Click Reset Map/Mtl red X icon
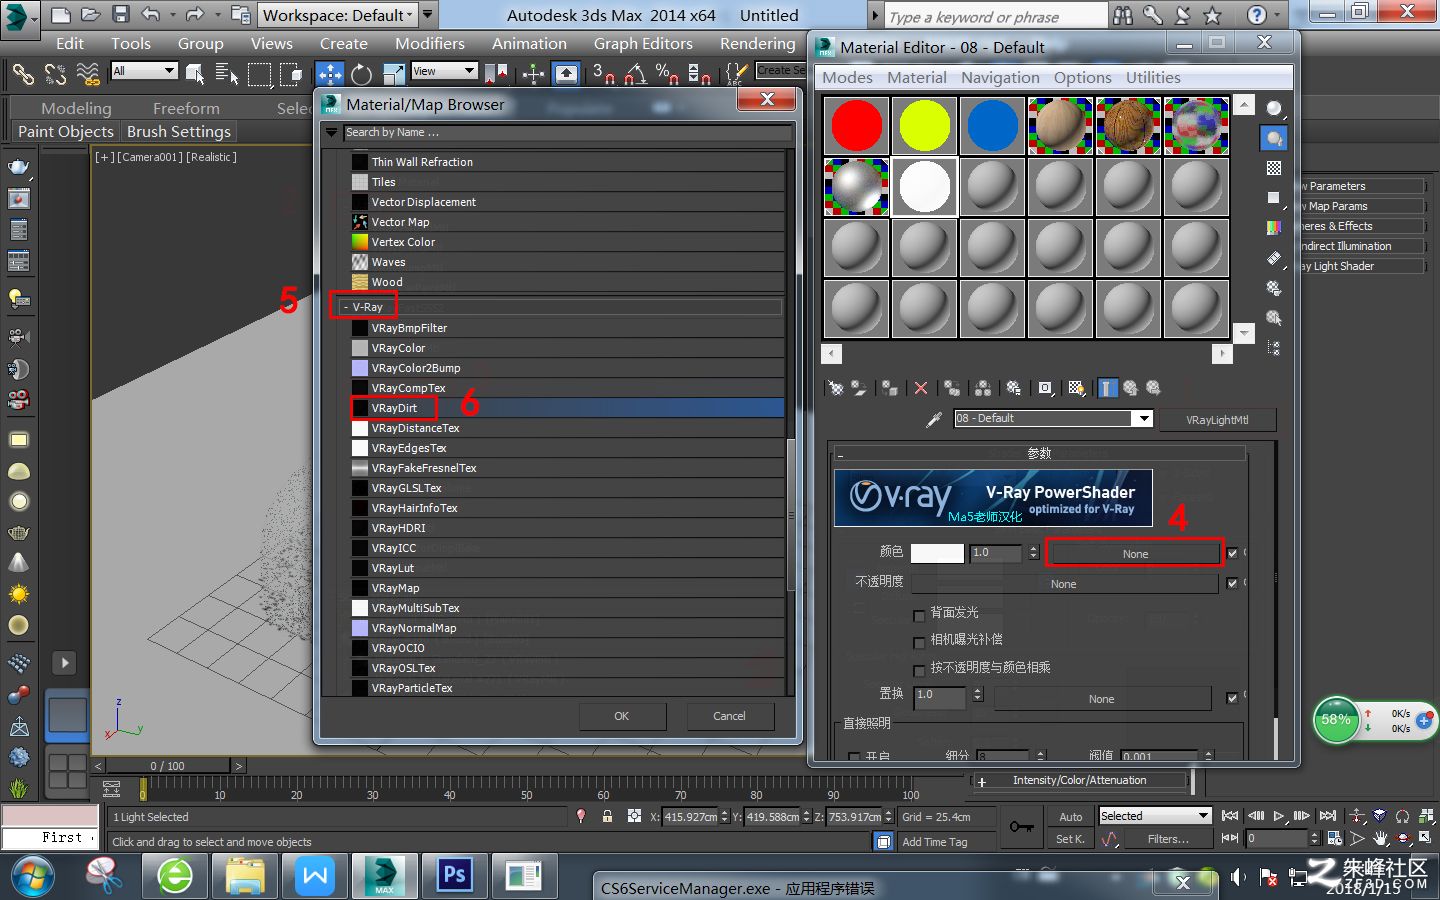1440x900 pixels. coord(921,388)
